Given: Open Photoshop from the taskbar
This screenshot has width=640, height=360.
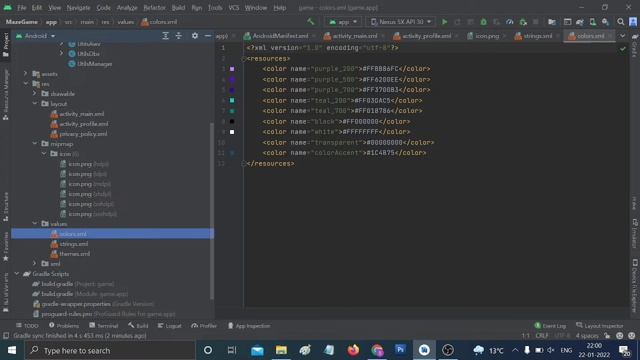Looking at the screenshot, I should [x=400, y=350].
